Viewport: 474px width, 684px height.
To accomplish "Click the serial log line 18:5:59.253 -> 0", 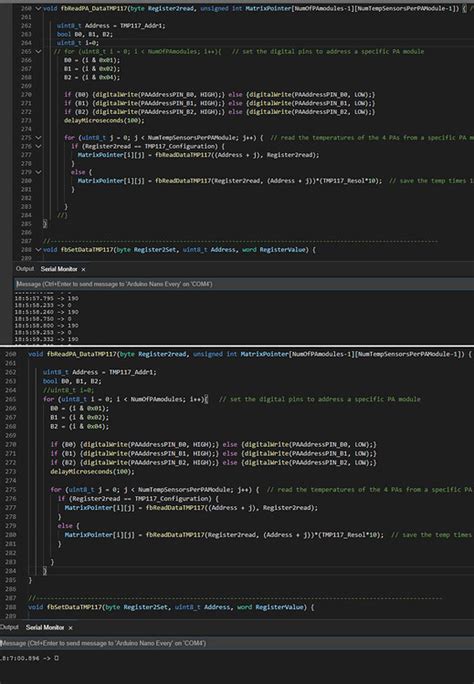I will [x=43, y=332].
